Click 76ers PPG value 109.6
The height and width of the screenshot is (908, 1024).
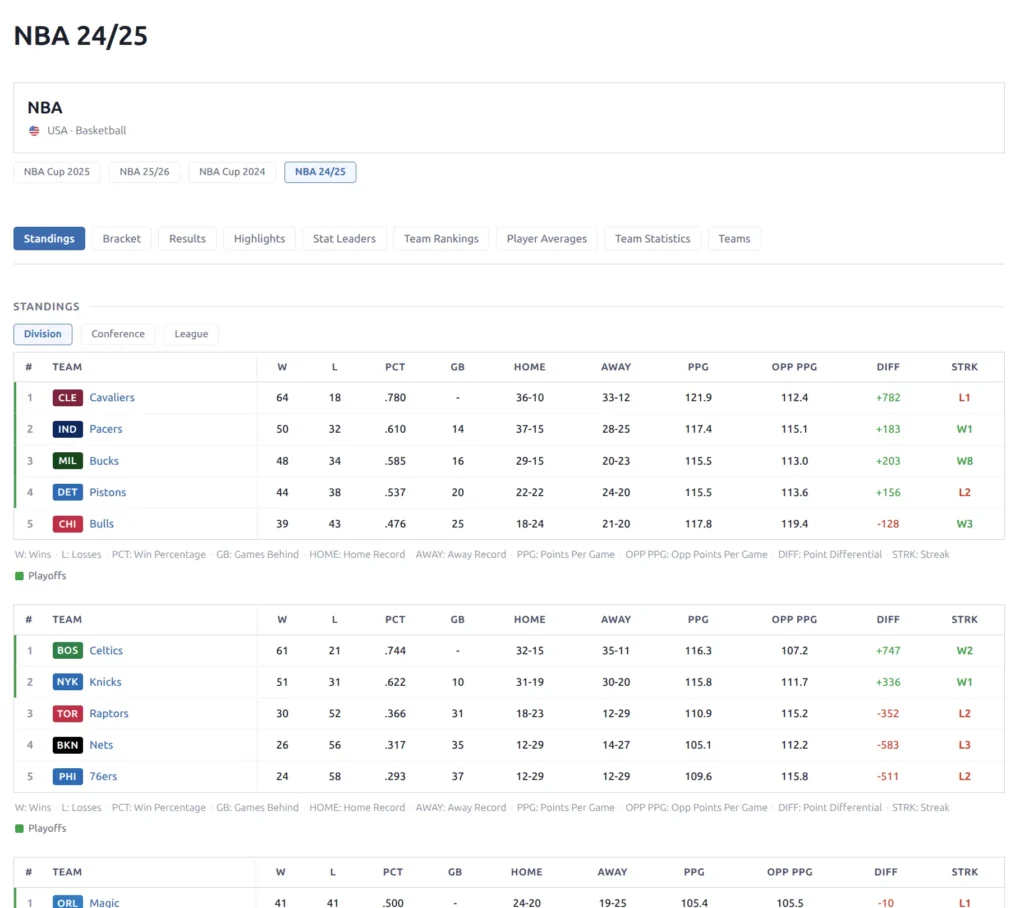[x=698, y=776]
